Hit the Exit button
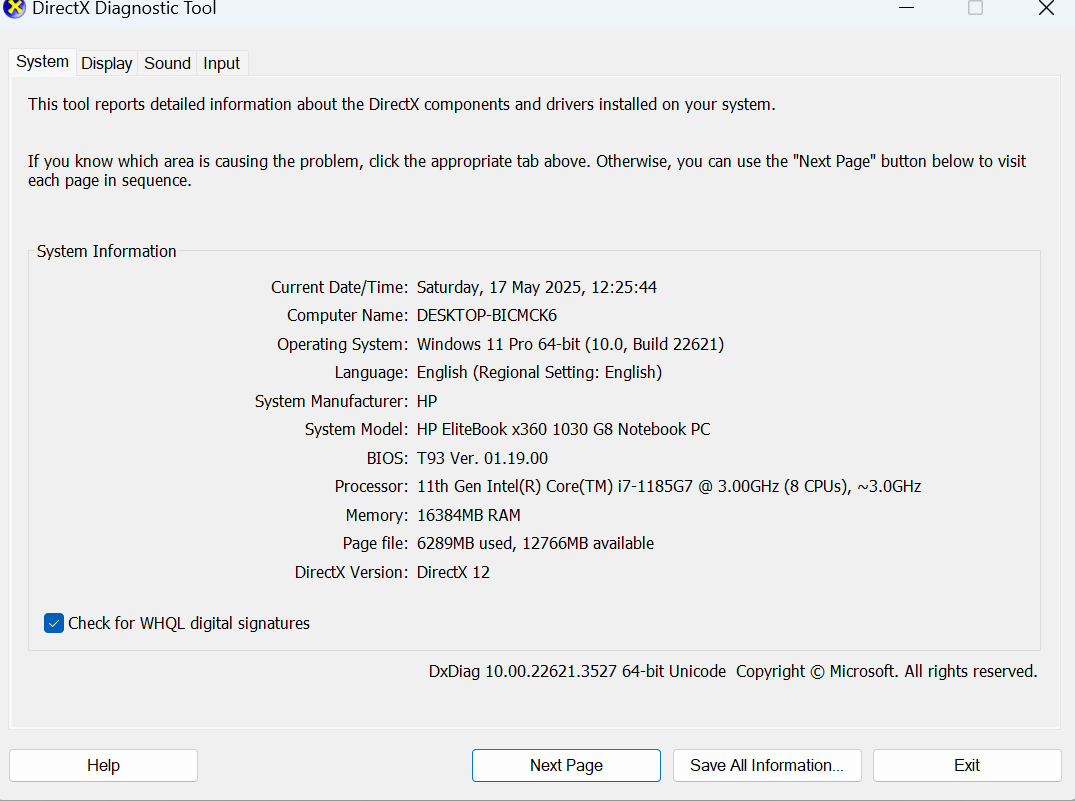1075x801 pixels. tap(967, 765)
